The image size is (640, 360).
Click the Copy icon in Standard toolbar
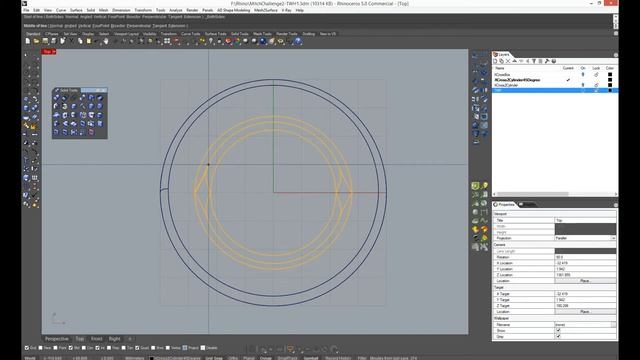80,41
